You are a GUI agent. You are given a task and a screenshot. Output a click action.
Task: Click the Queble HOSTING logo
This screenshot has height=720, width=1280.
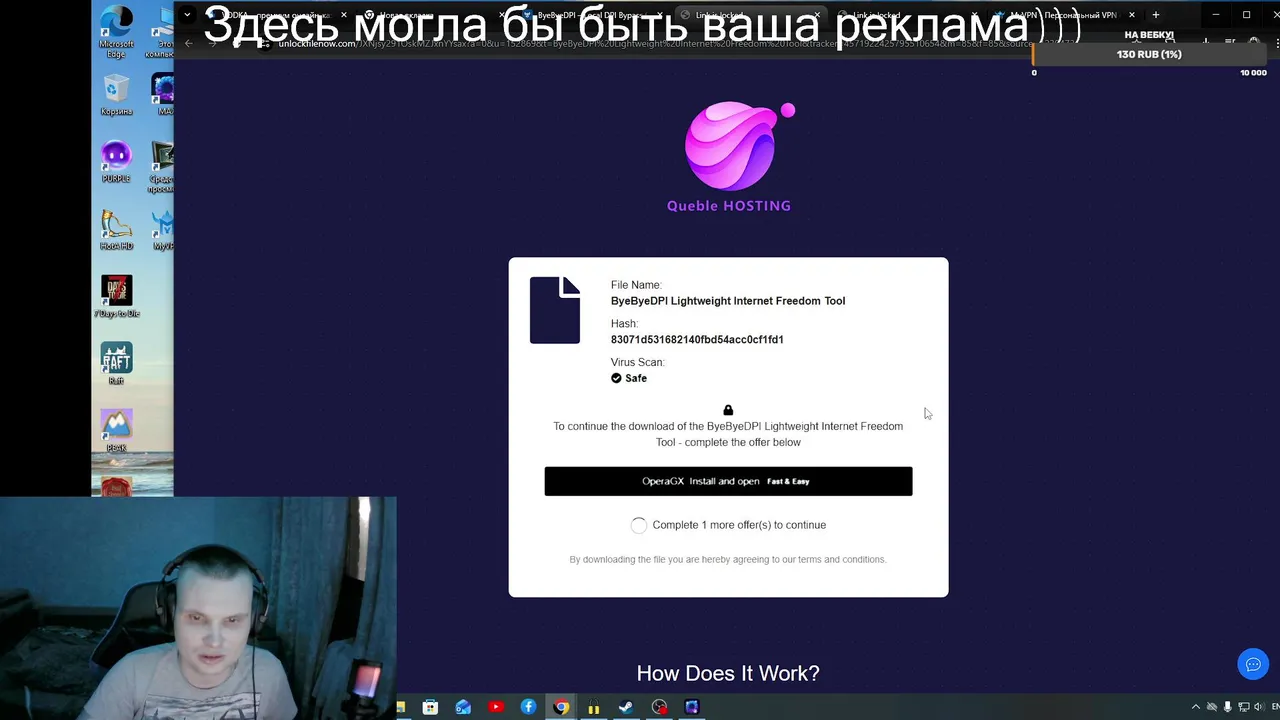tap(729, 157)
